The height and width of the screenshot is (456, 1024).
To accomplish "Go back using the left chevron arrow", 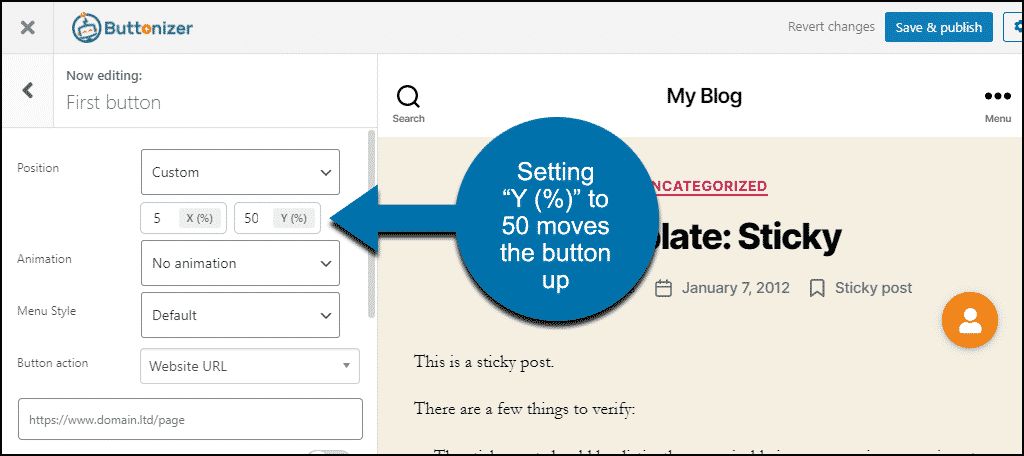I will coord(27,91).
